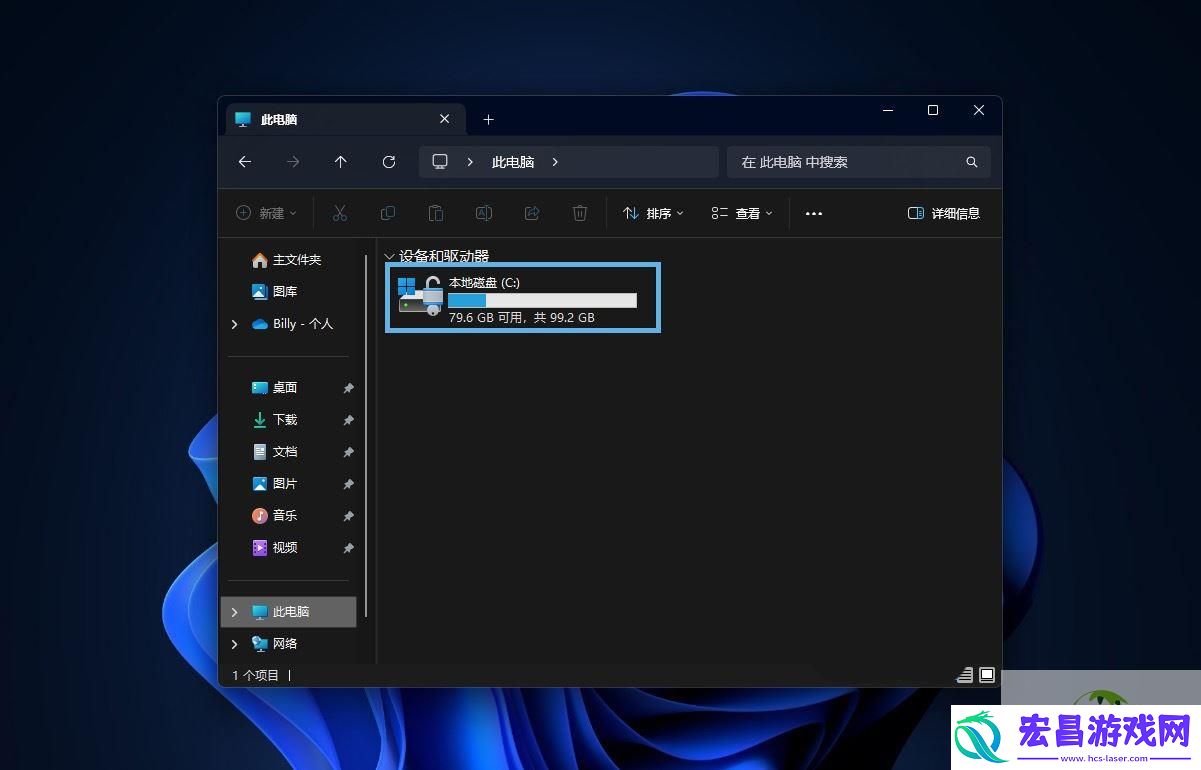Viewport: 1201px width, 770px height.
Task: Open the 新建 new item dropdown
Action: click(x=266, y=213)
